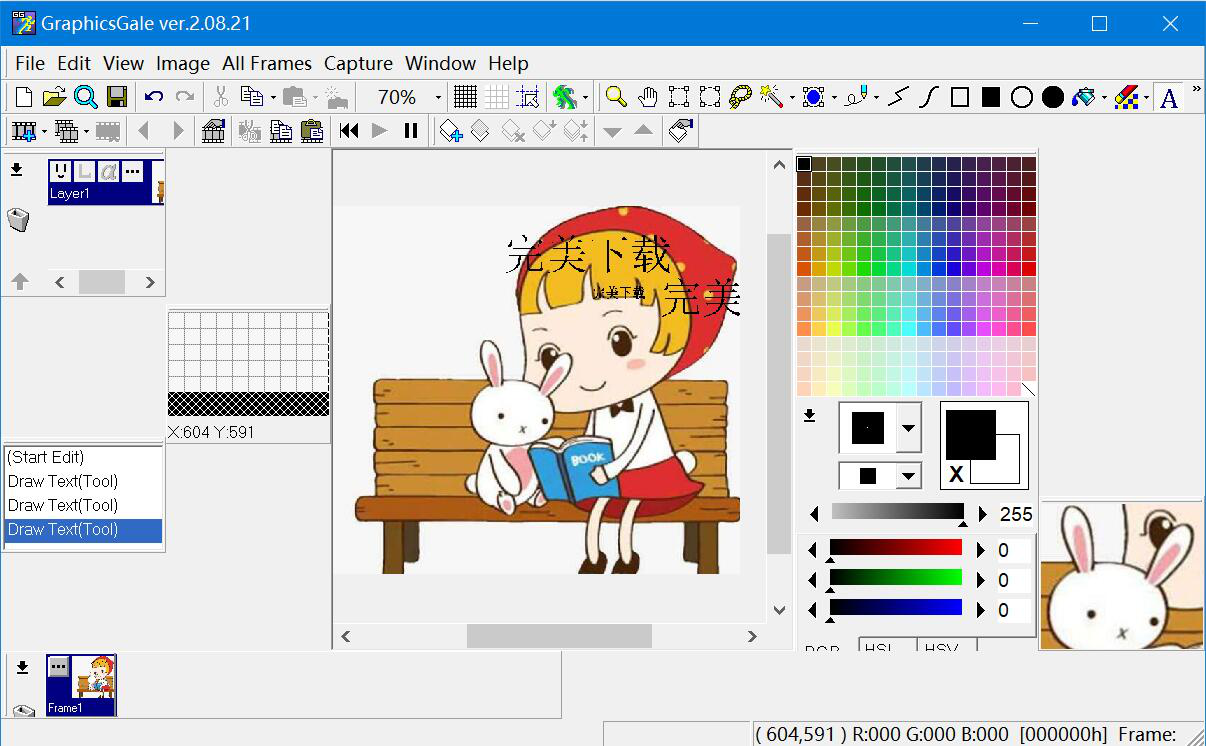Click the Save floppy disk icon
Image resolution: width=1206 pixels, height=746 pixels.
point(117,97)
